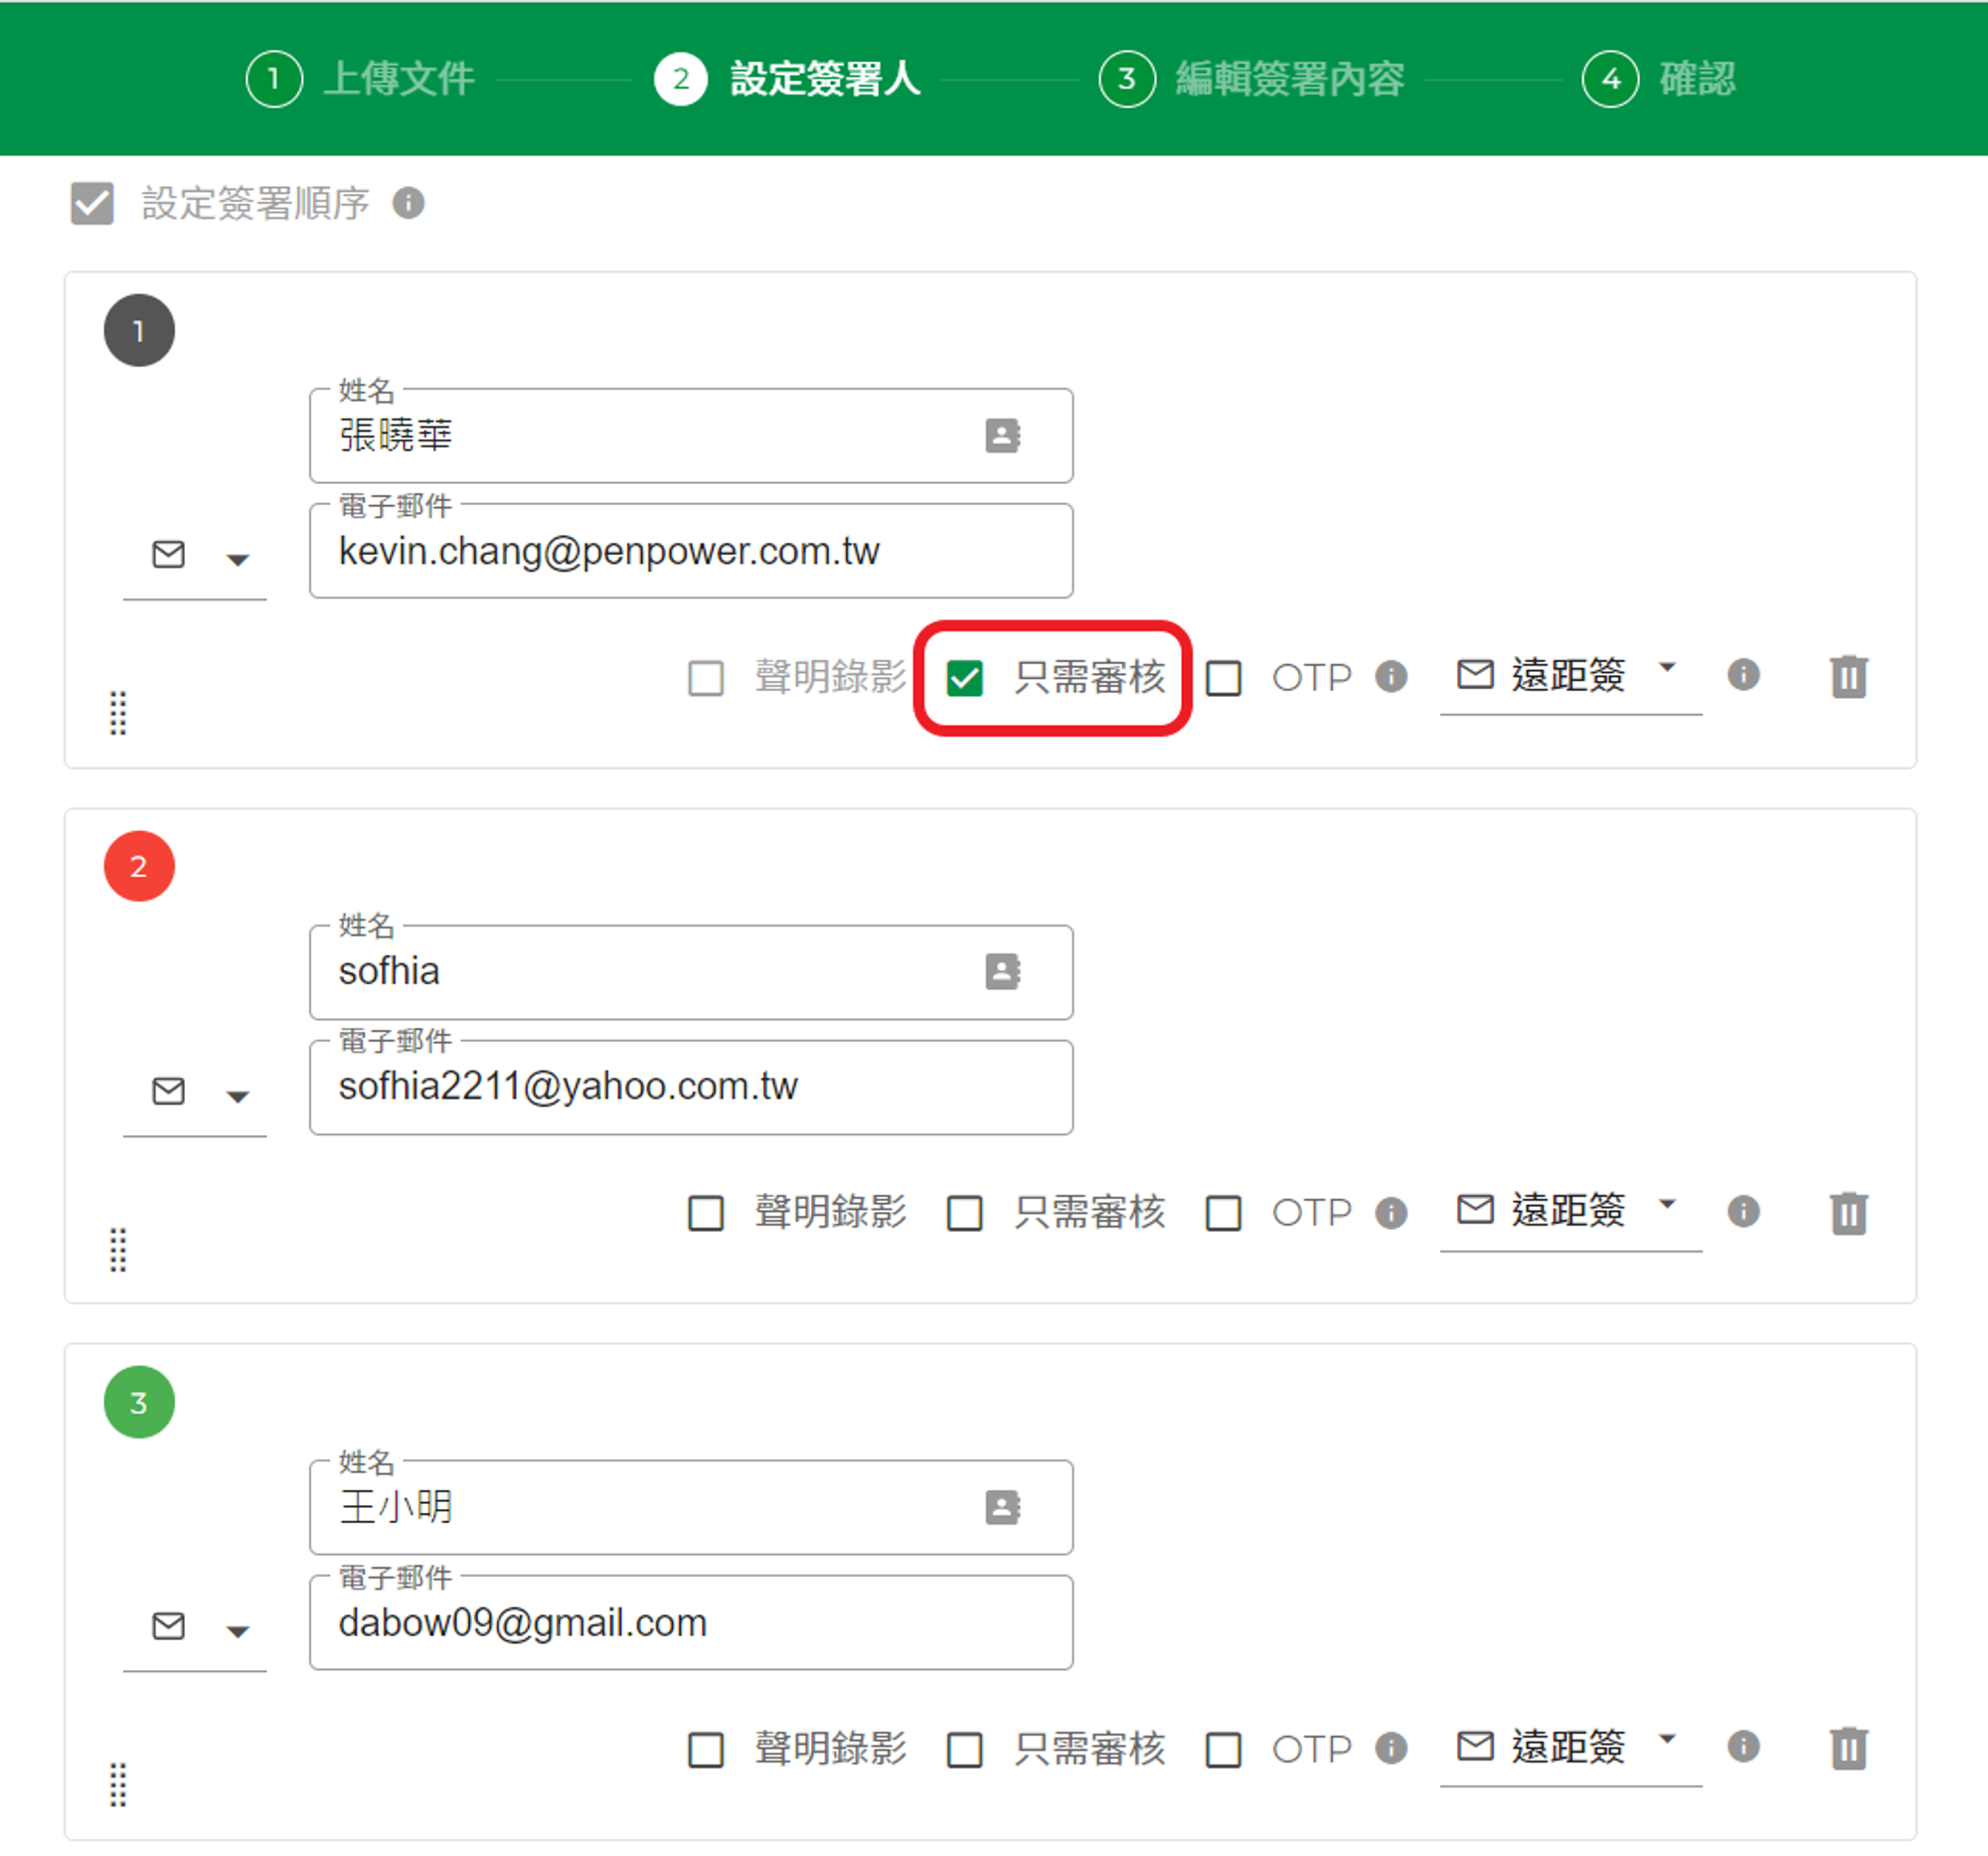The width and height of the screenshot is (1988, 1856).
Task: Open 遠距簽 signing type dropdown for signer 2
Action: tap(1571, 1212)
